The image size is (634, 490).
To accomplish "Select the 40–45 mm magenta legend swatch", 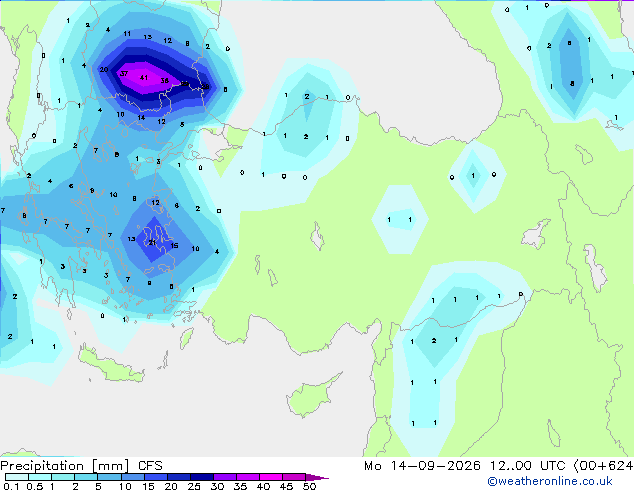I will [271, 477].
